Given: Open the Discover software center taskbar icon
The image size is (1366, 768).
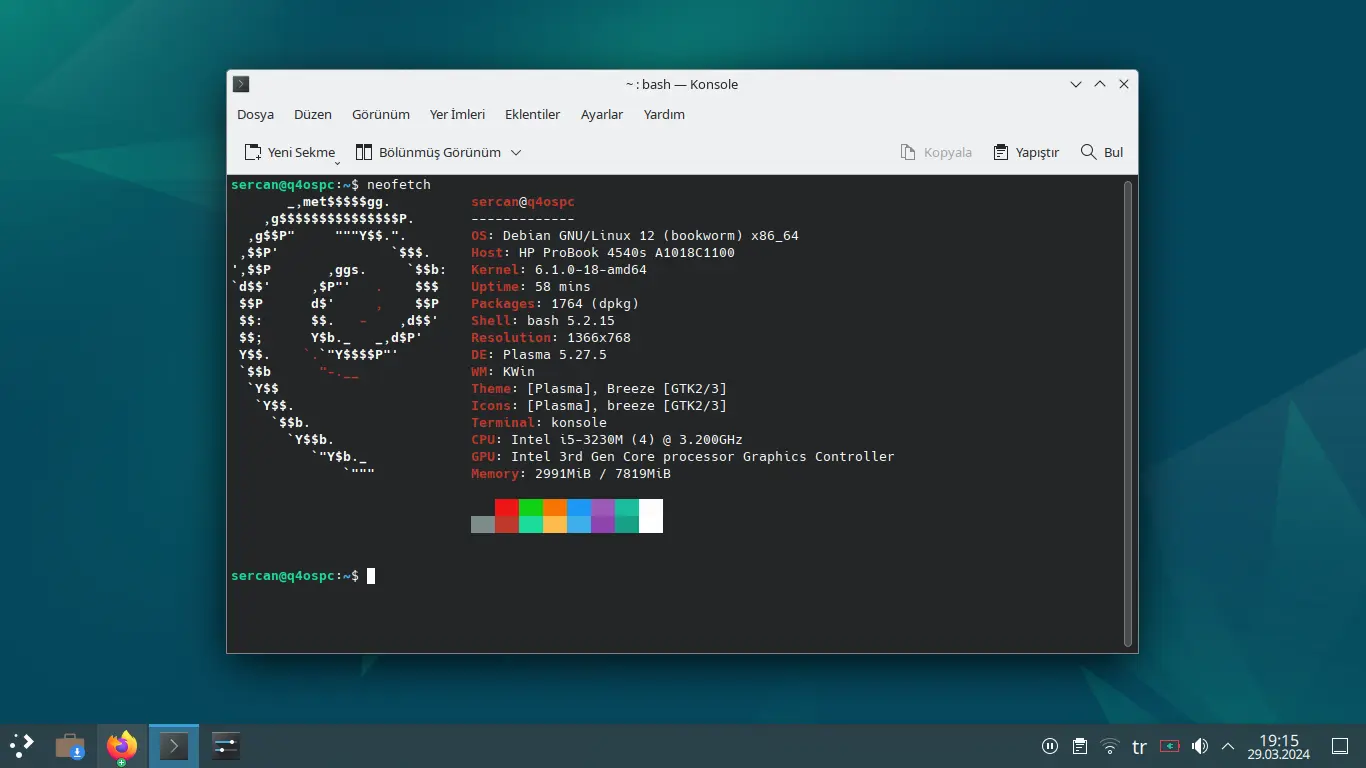Looking at the screenshot, I should [x=70, y=746].
